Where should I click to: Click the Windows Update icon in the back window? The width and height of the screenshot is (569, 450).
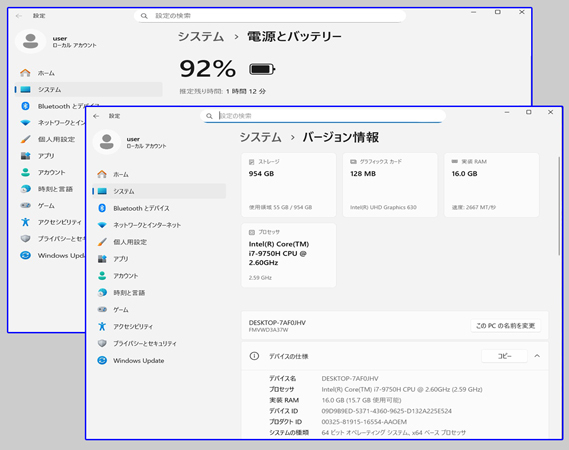click(x=25, y=255)
